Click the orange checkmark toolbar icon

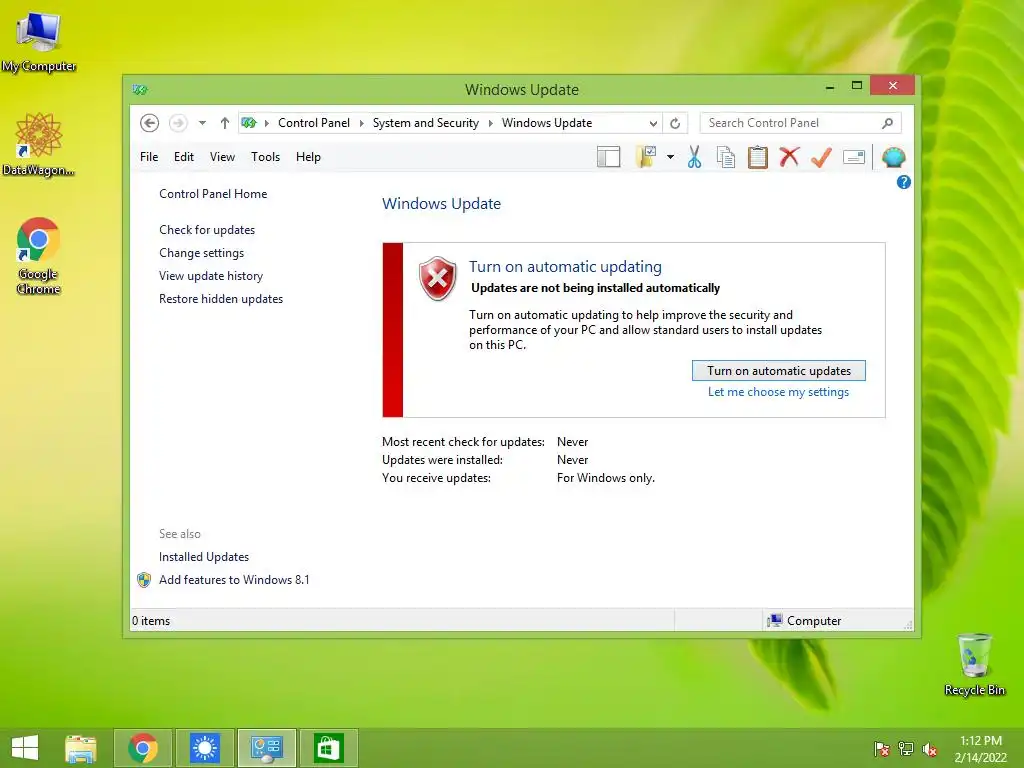[x=822, y=157]
